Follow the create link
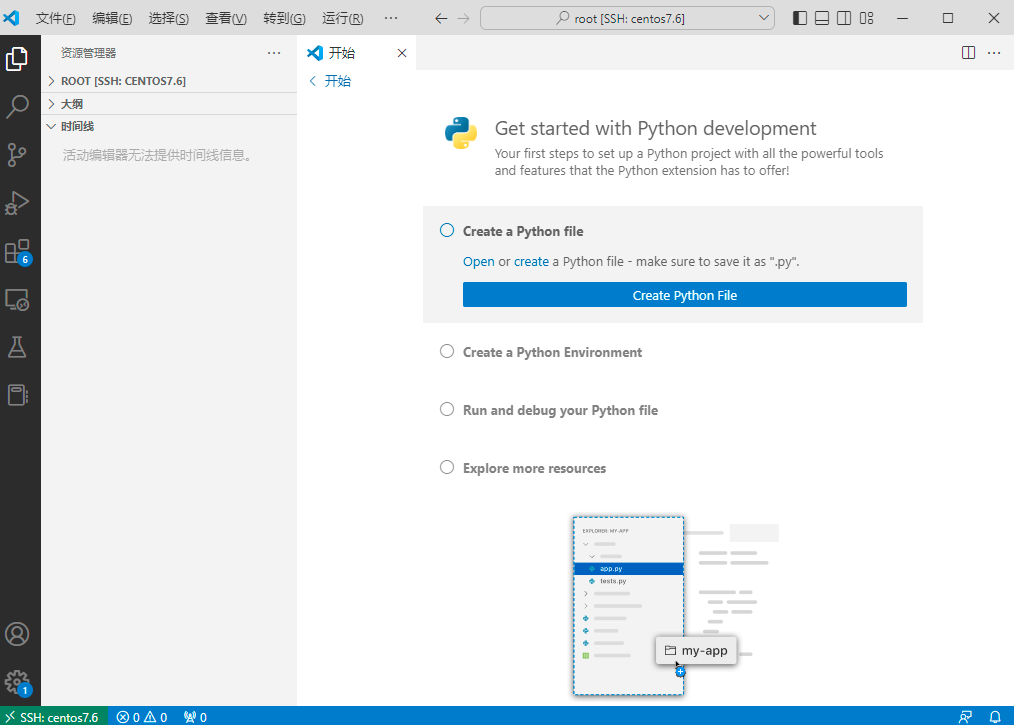The width and height of the screenshot is (1014, 725). click(531, 261)
